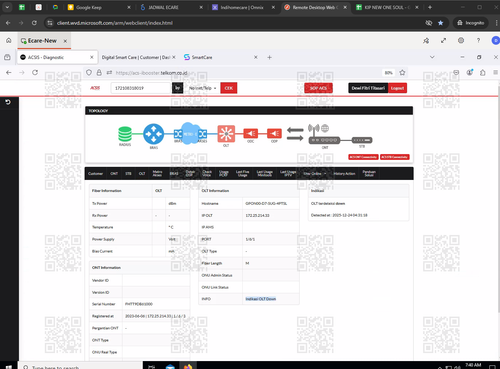Click the ACS STB Connectivity button
Screen dimensions: 500x369
[x=395, y=157]
